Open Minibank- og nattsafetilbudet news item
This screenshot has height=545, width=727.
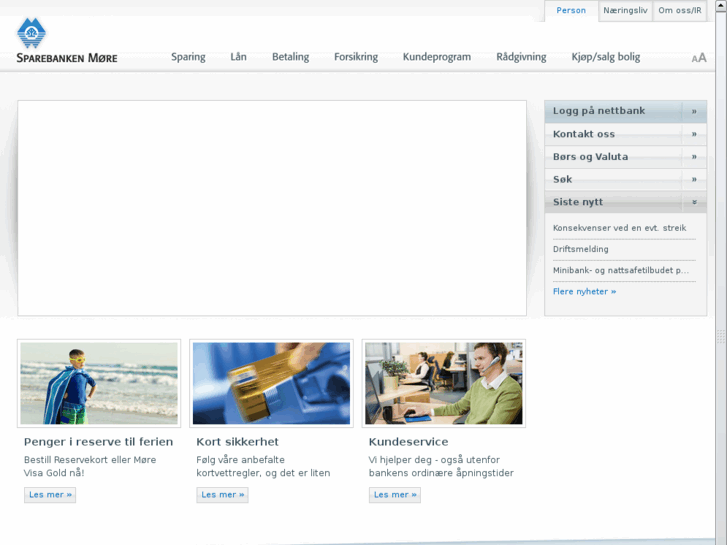[621, 270]
